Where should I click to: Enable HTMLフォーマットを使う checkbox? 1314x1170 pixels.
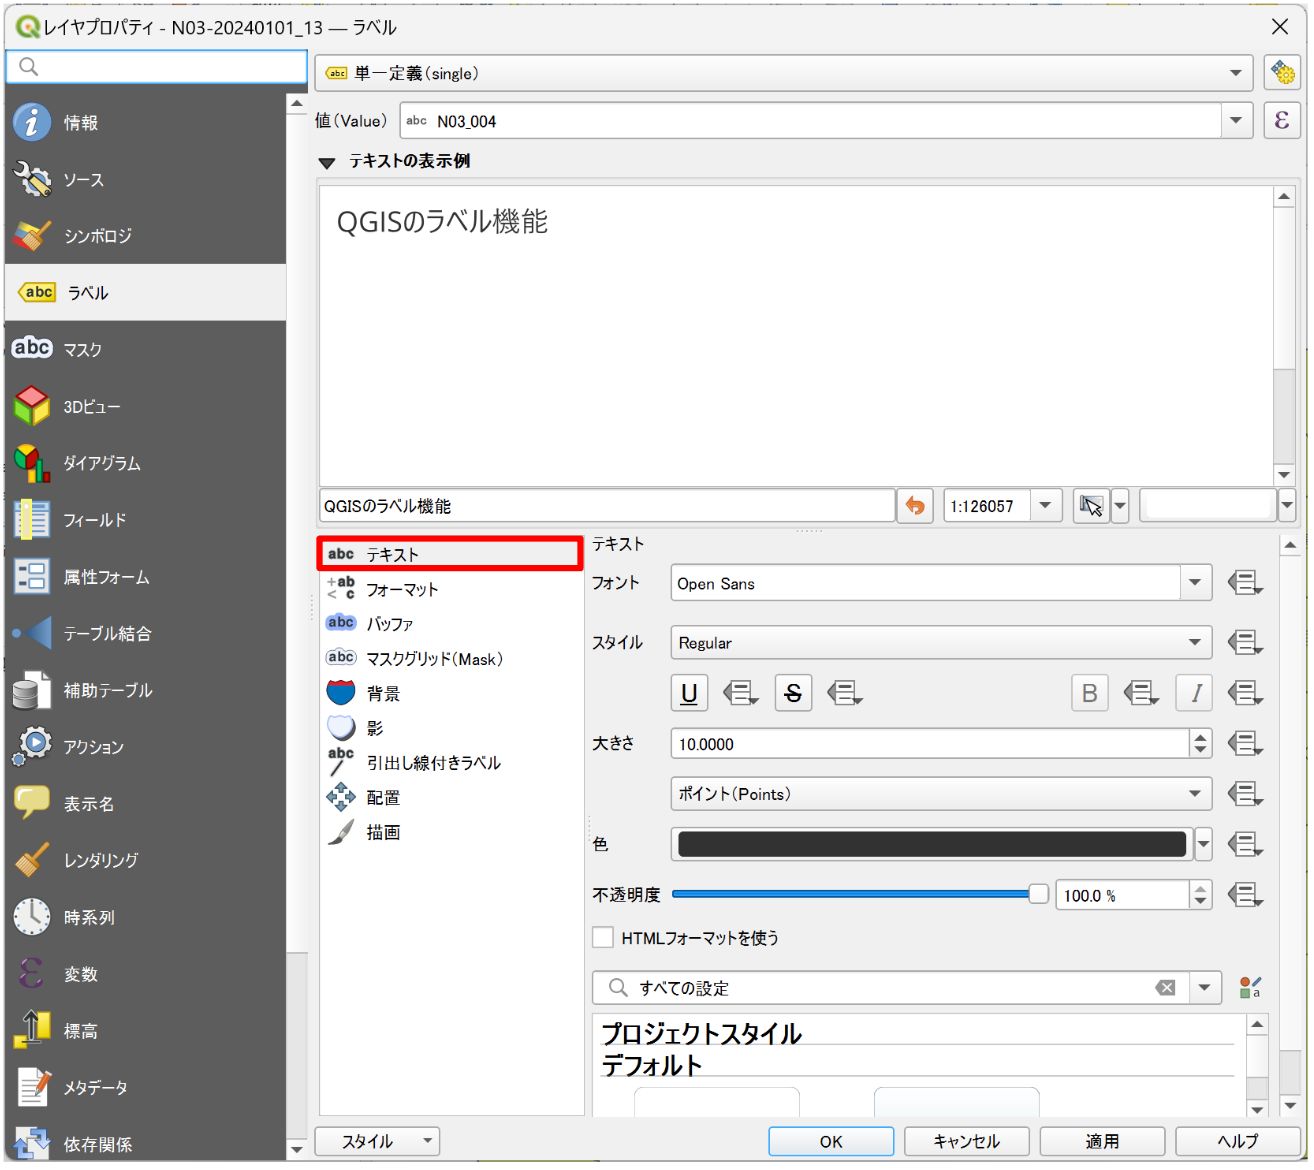coord(603,937)
